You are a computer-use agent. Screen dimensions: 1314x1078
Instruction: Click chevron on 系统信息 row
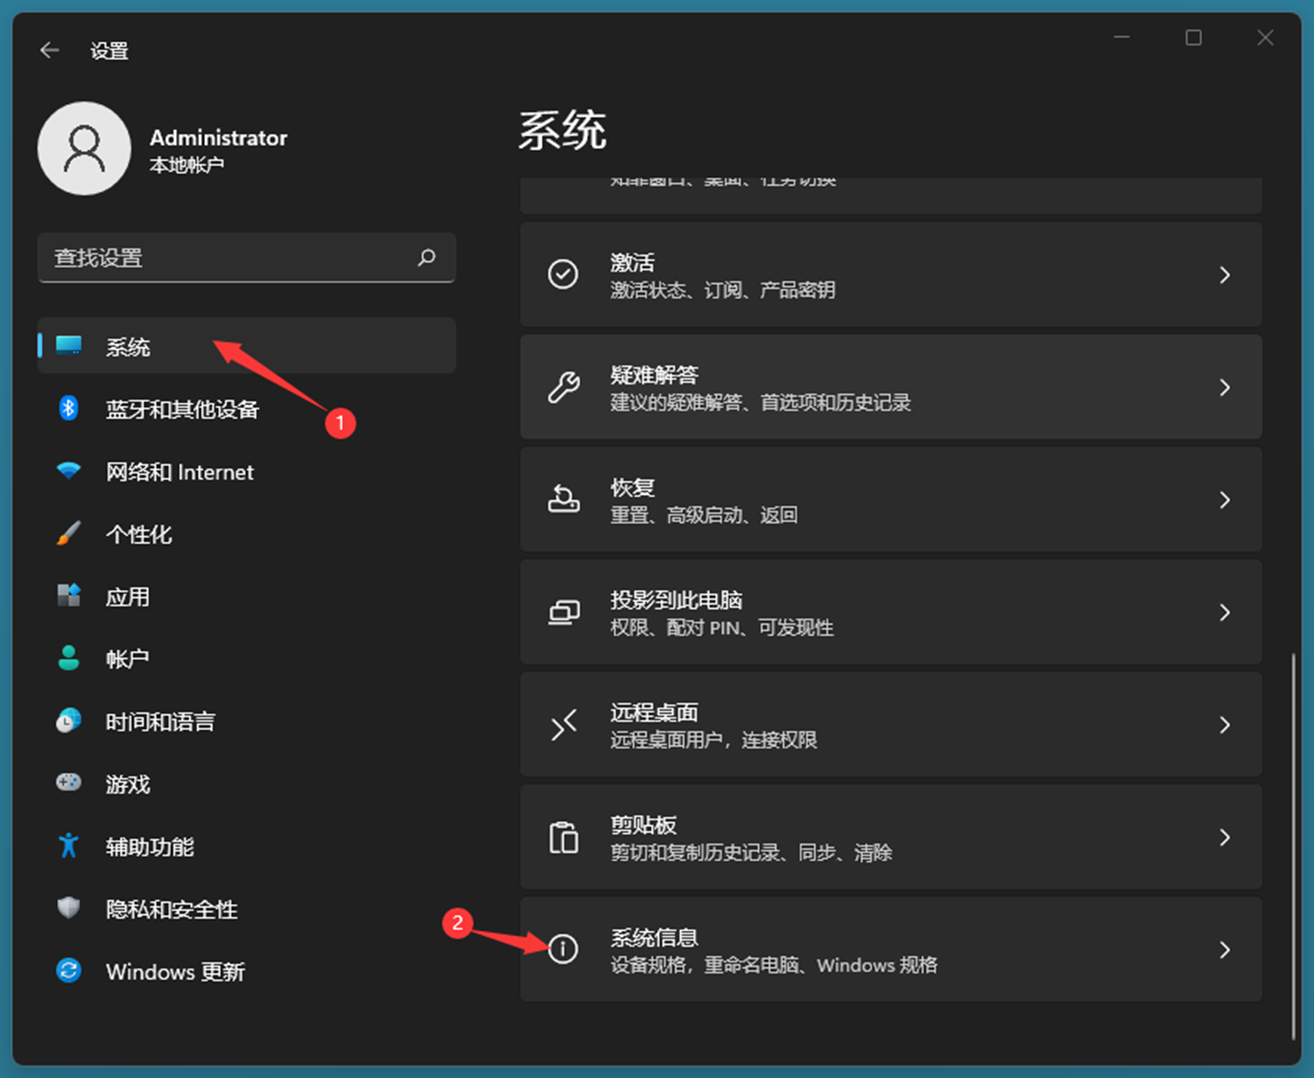click(1225, 950)
